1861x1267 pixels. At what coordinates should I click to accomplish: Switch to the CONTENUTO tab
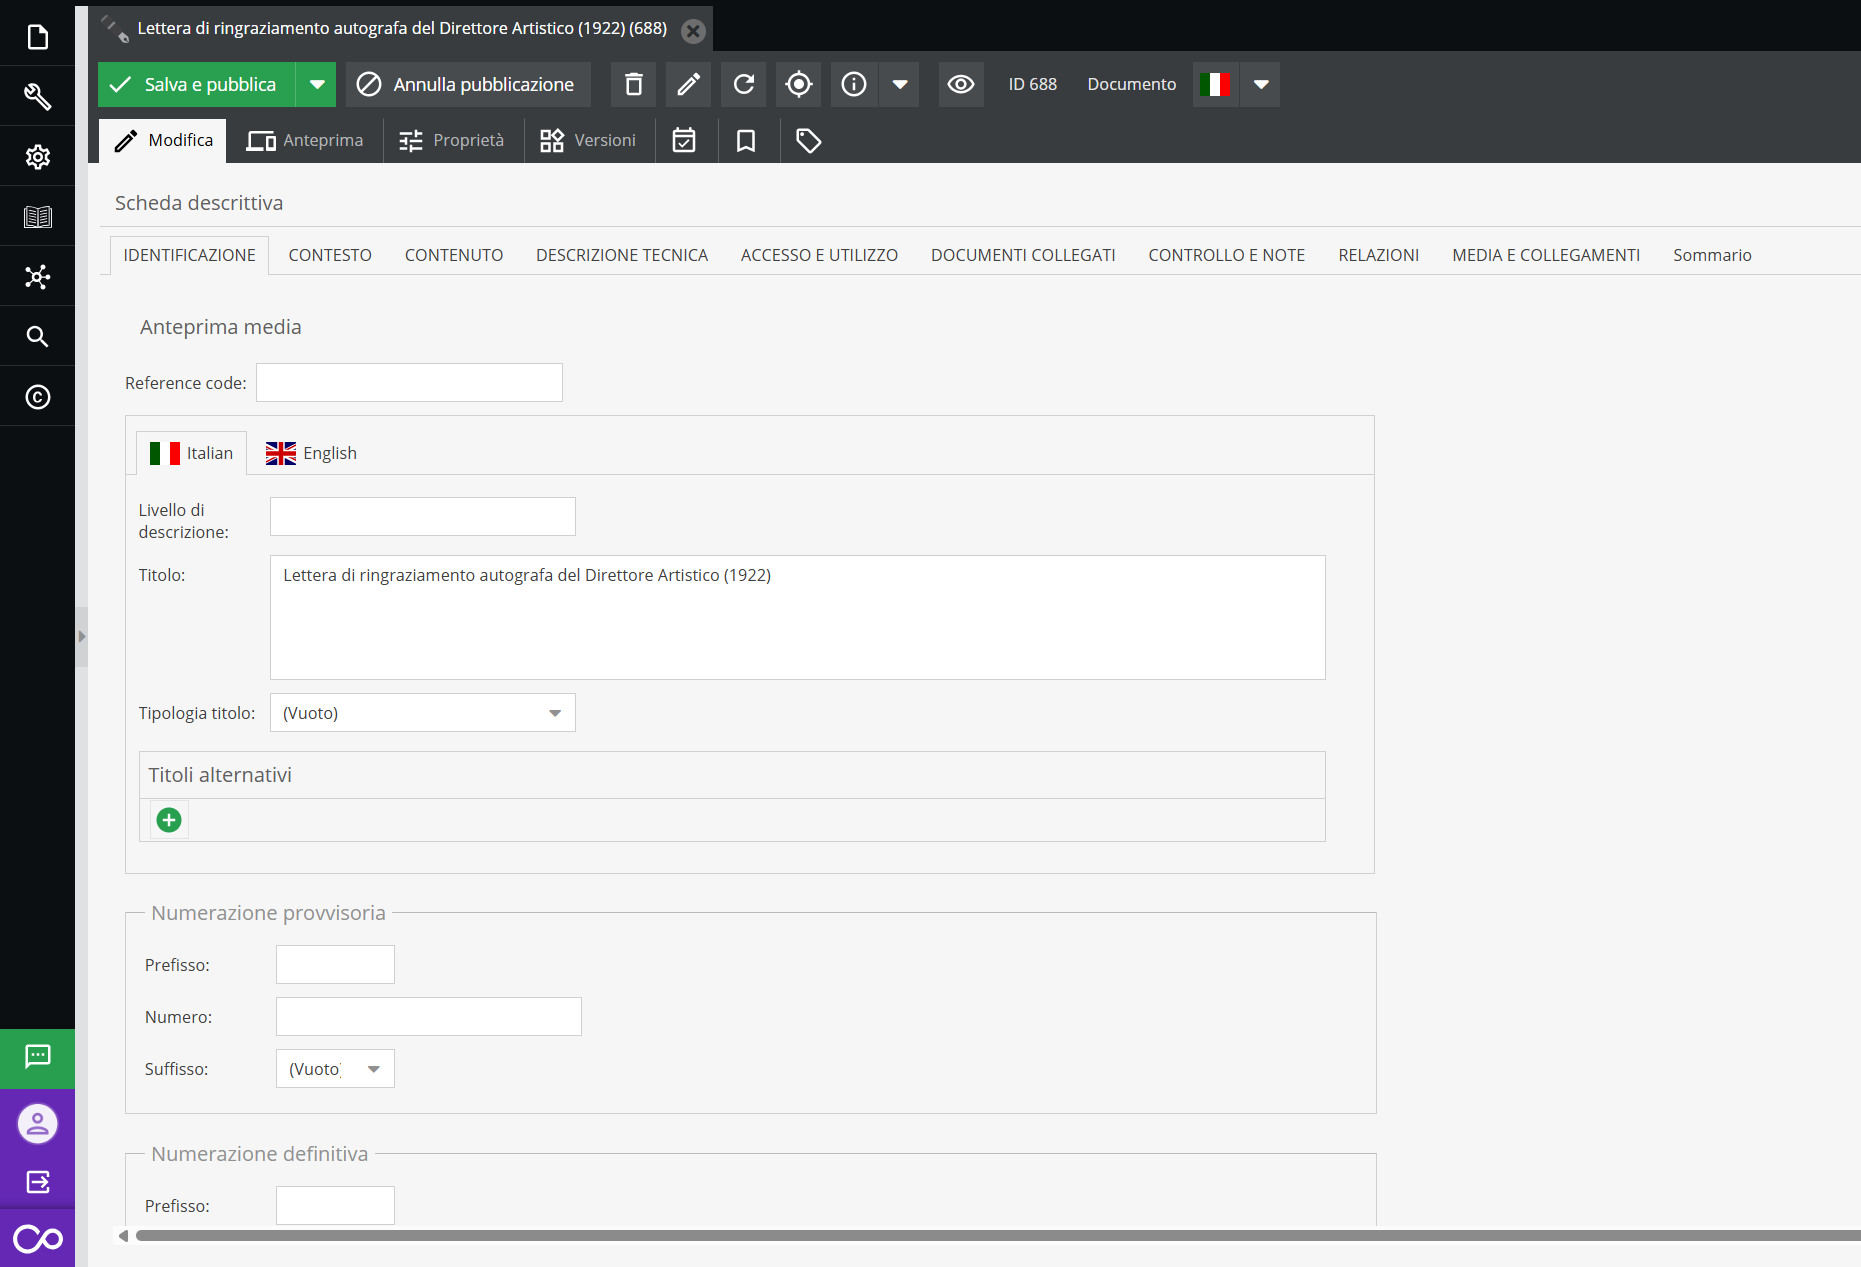coord(453,255)
